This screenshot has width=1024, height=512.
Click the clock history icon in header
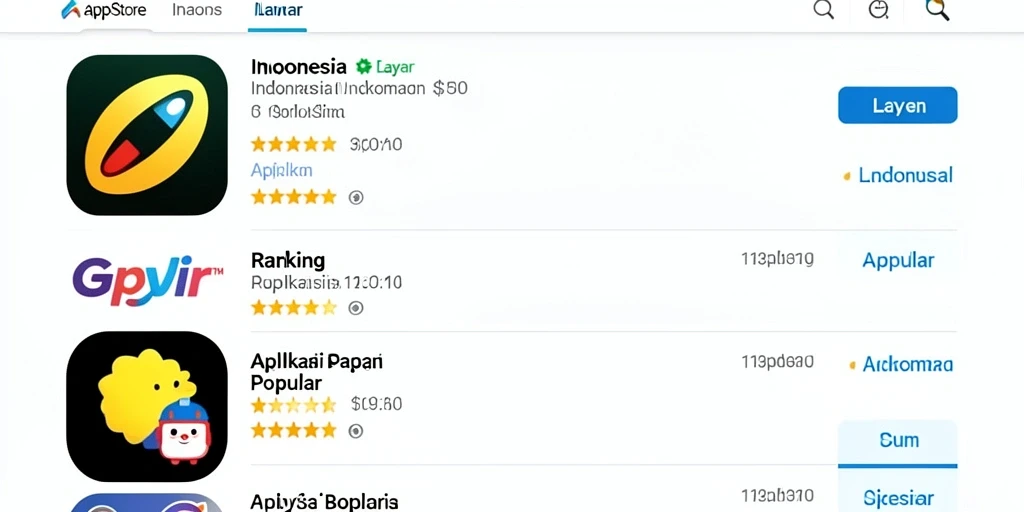coord(879,10)
